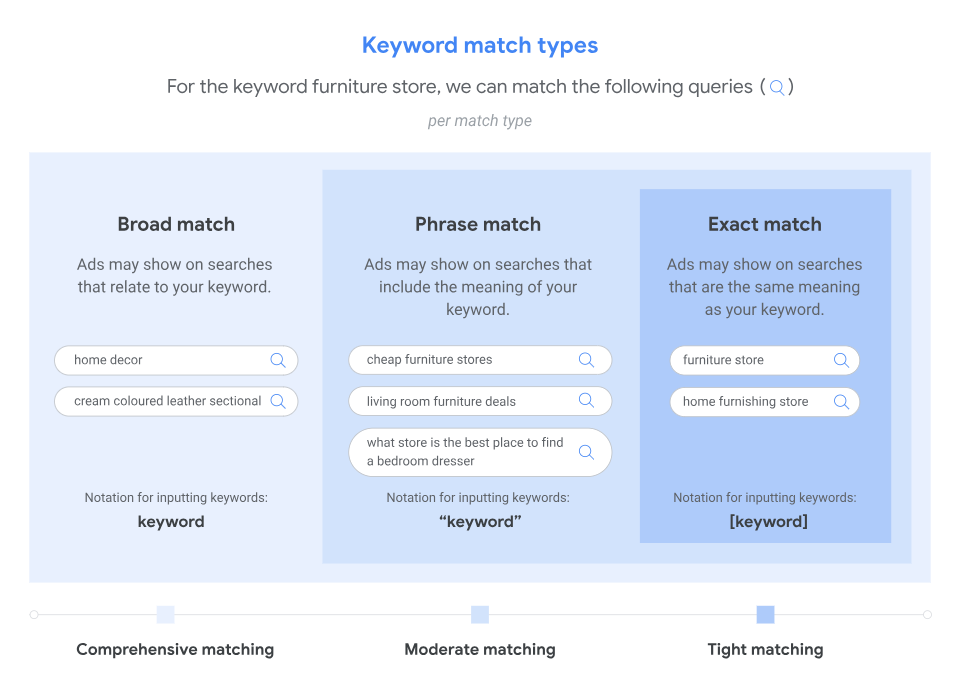Click the magnifier icon in the subtitle
This screenshot has height=682, width=969.
[776, 88]
